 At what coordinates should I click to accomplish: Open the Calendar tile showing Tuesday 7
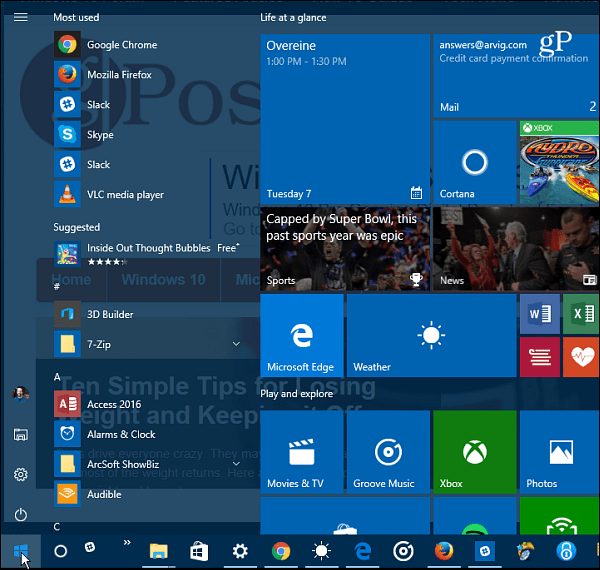(x=345, y=119)
